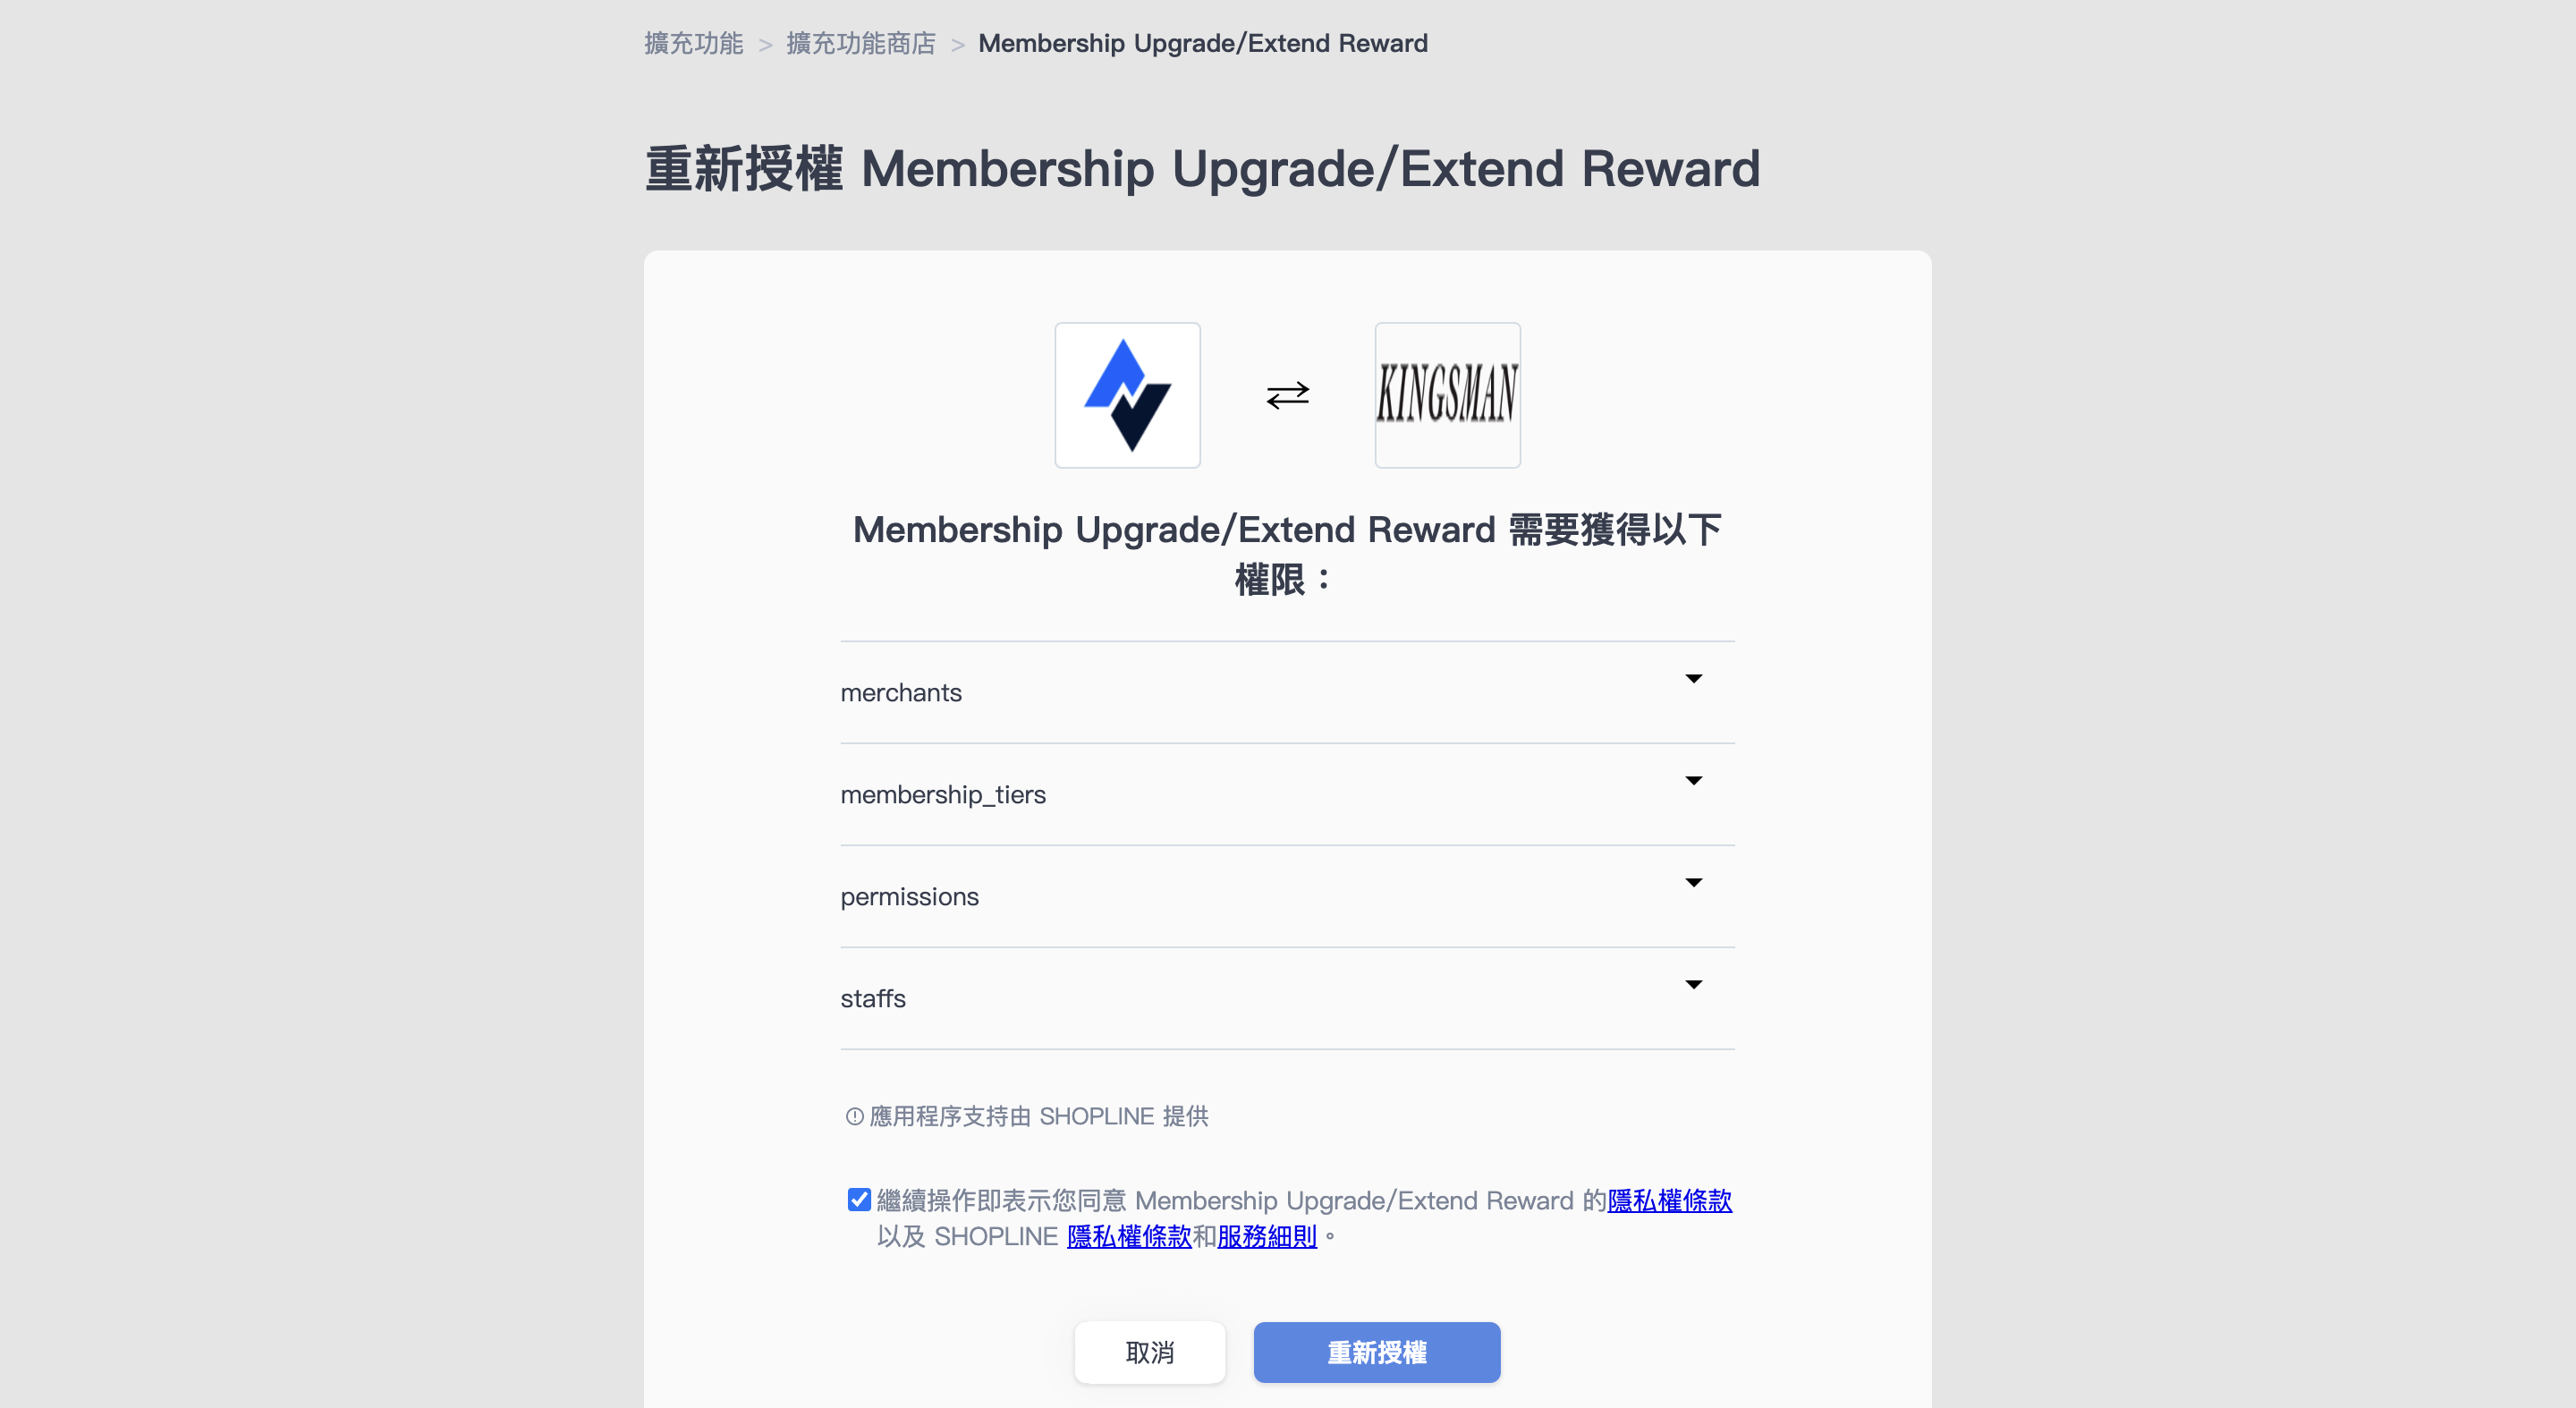Go to 擴充功能商店 breadcrumb
Image resolution: width=2576 pixels, height=1408 pixels.
click(861, 44)
